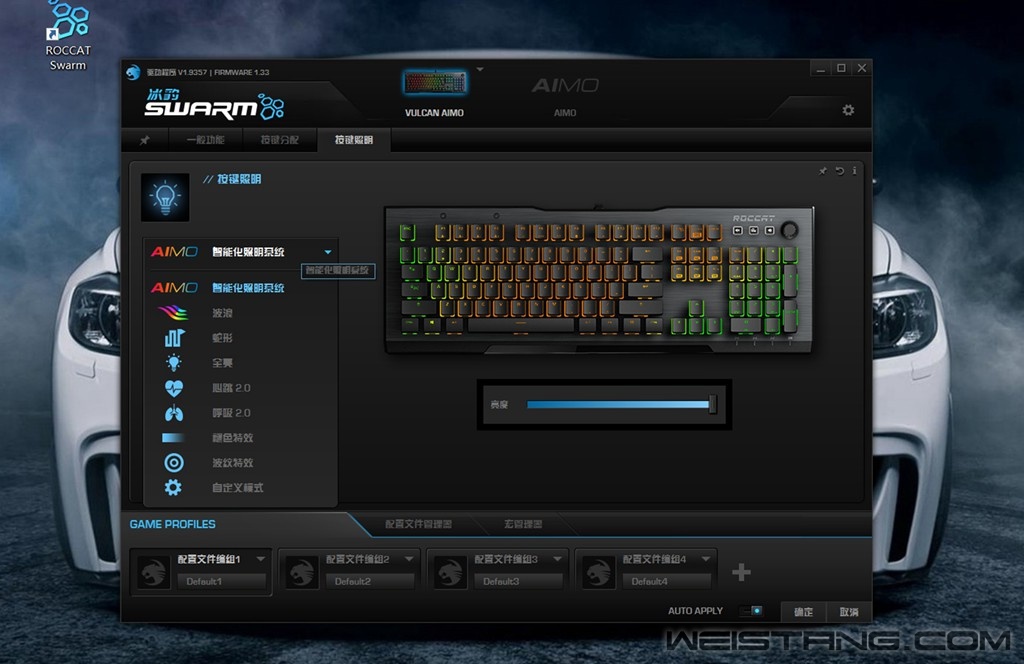Select the rainbow wave effect icon
The height and width of the screenshot is (664, 1024).
point(173,313)
